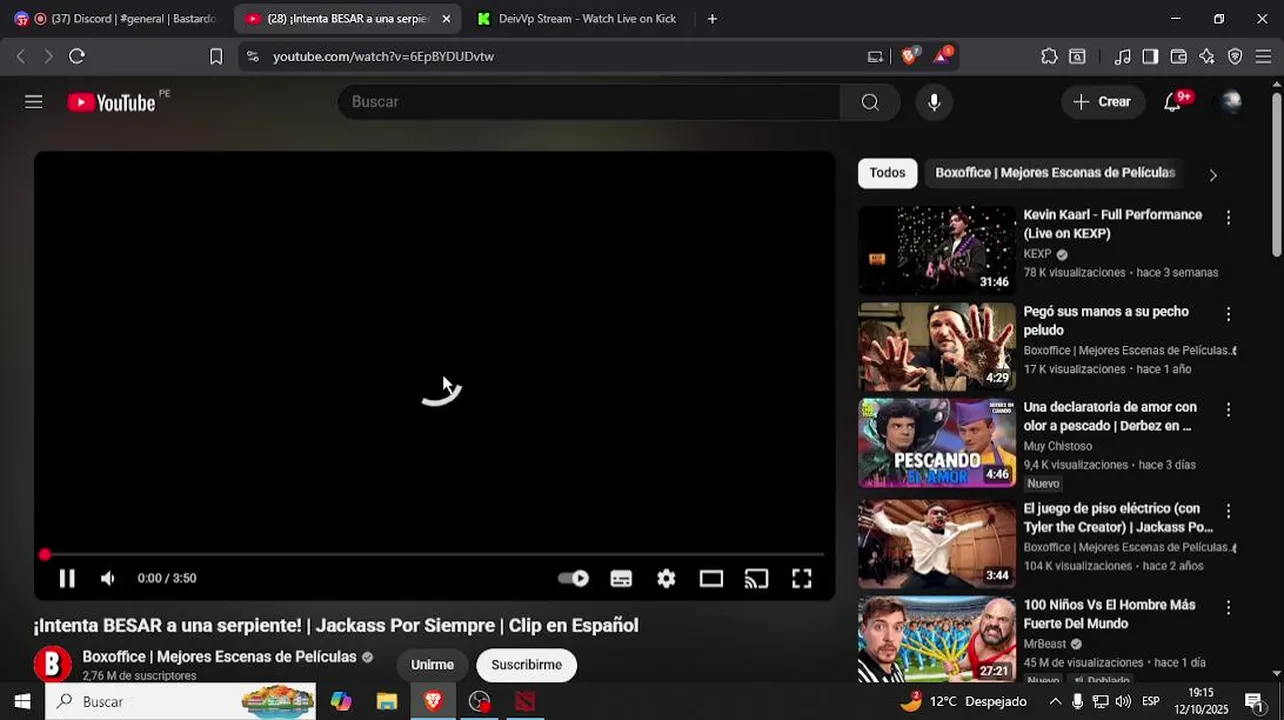Enter fullscreen mode
Screen dimensions: 1284x720
[802, 578]
